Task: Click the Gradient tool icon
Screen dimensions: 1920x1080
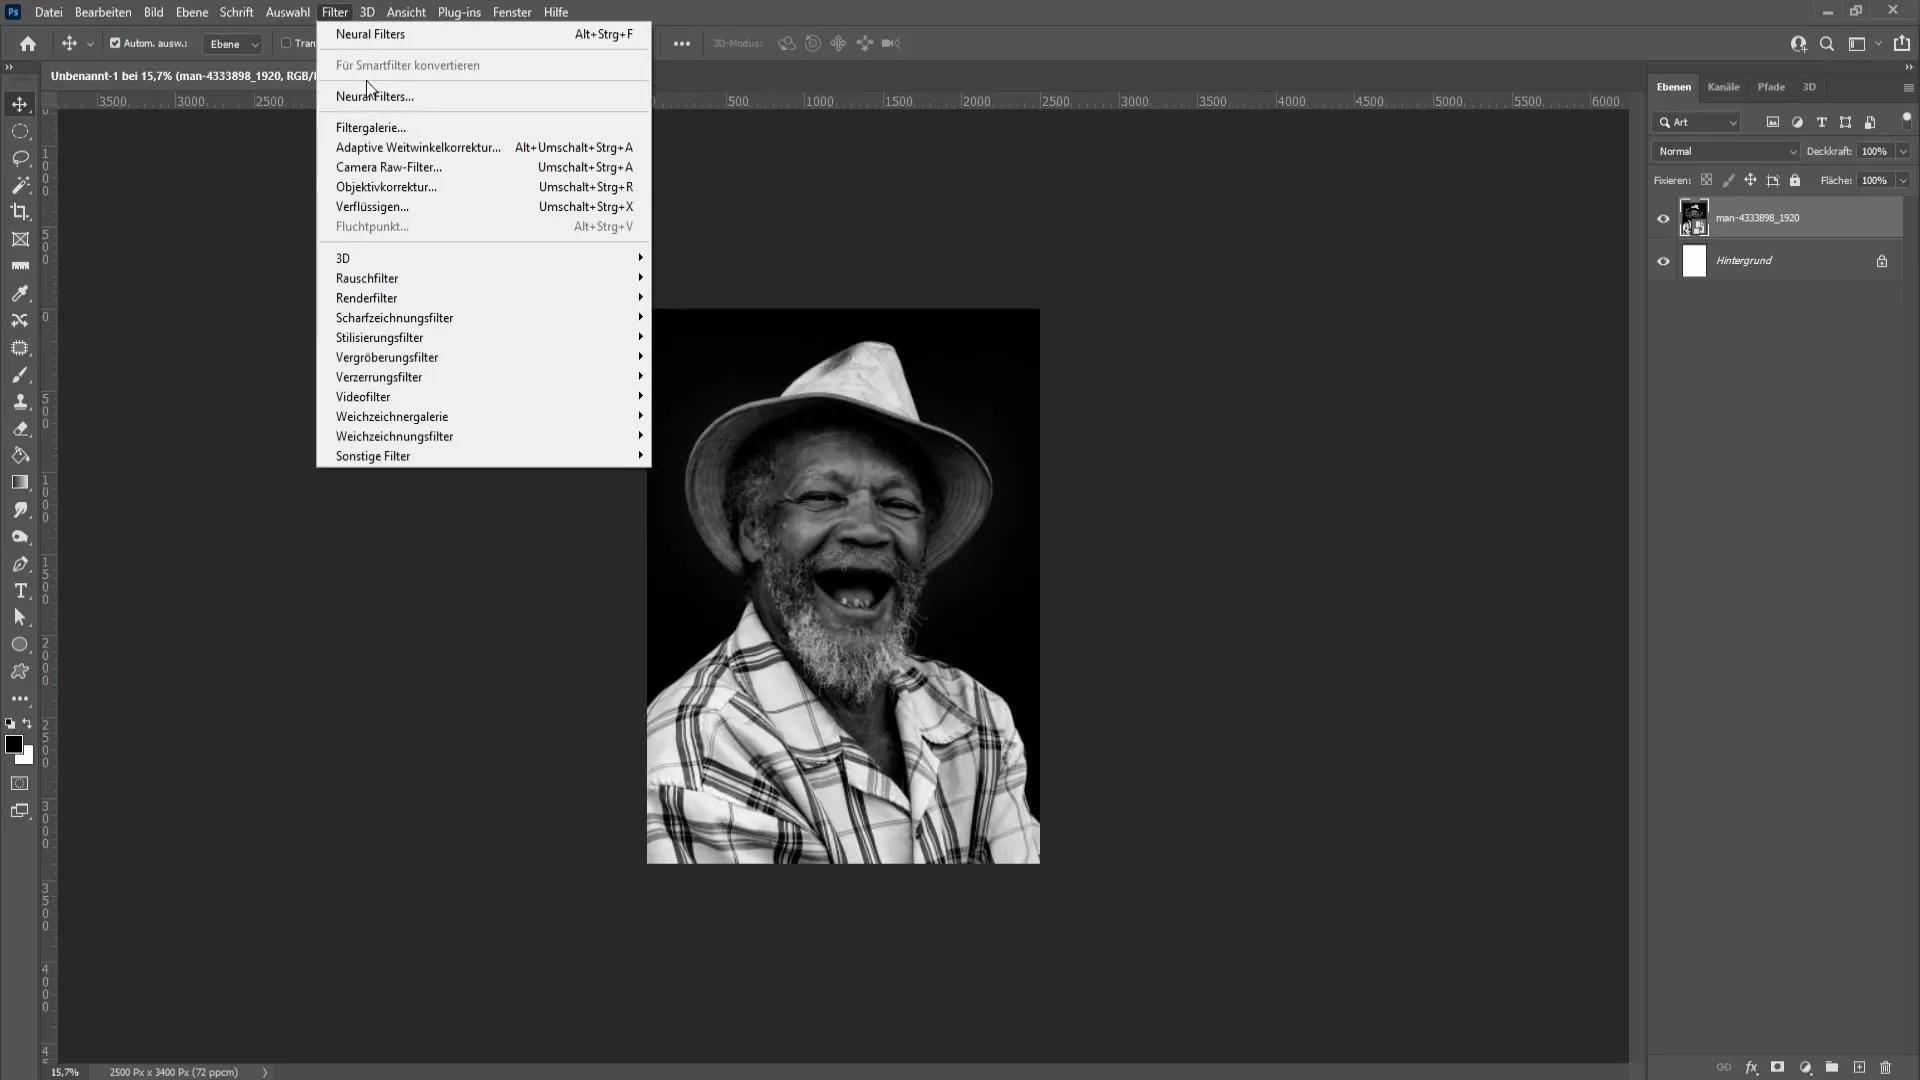Action: coord(20,483)
